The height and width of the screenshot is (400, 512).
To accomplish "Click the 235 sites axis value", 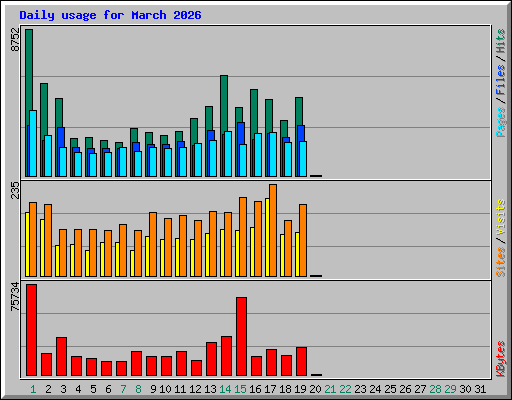I will (15, 190).
